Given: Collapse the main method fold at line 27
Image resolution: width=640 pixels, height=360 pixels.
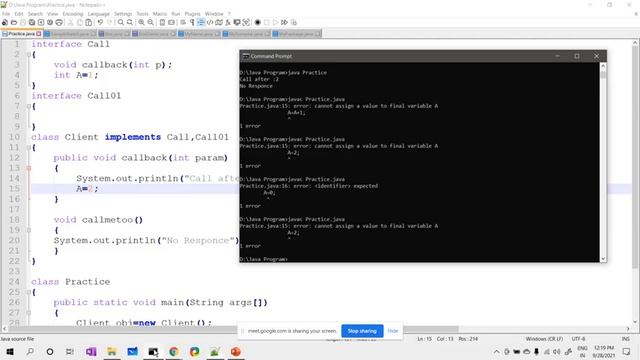Looking at the screenshot, I should click(29, 313).
